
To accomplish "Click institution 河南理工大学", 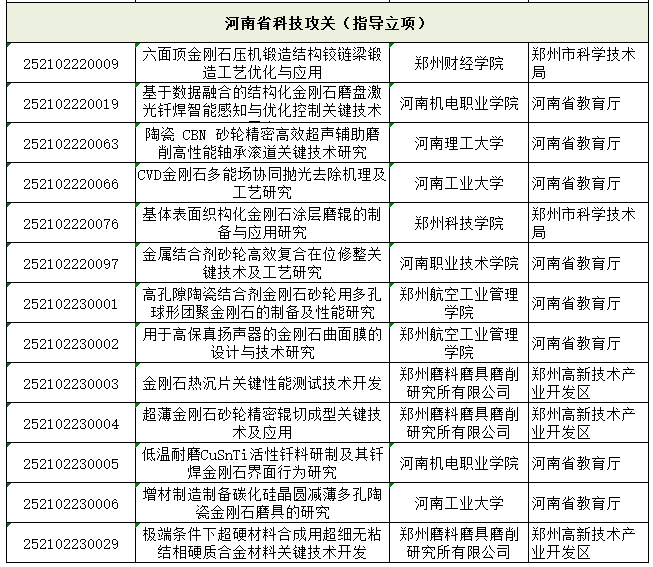I will coord(459,143).
